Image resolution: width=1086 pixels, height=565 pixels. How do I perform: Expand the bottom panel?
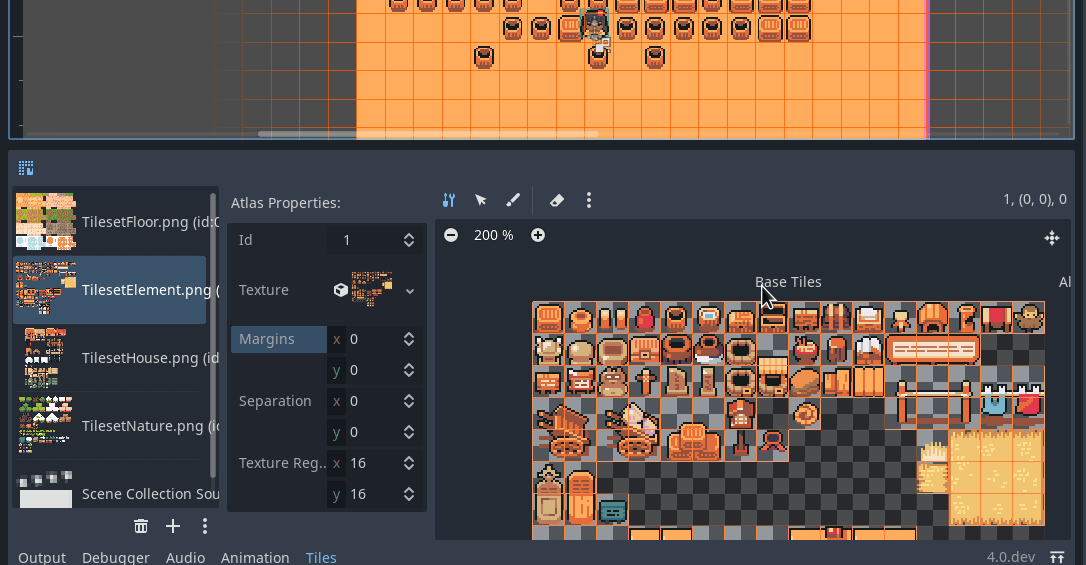click(x=1057, y=557)
